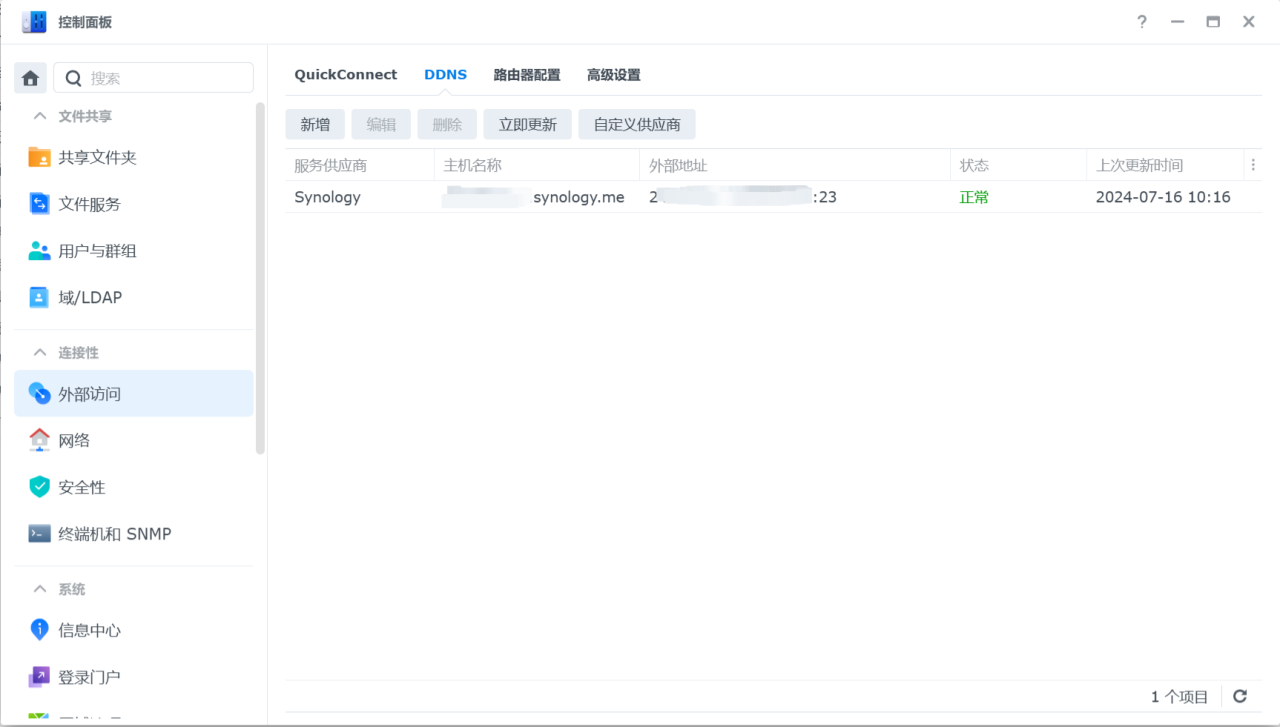Open Shared Folder icon in sidebar
This screenshot has height=727, width=1280.
39,157
